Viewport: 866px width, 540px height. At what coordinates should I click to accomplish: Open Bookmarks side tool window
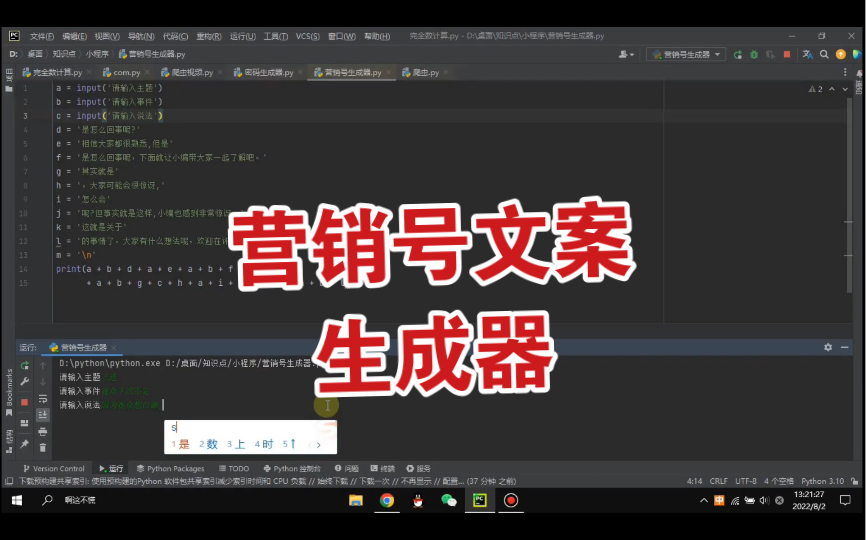click(9, 392)
